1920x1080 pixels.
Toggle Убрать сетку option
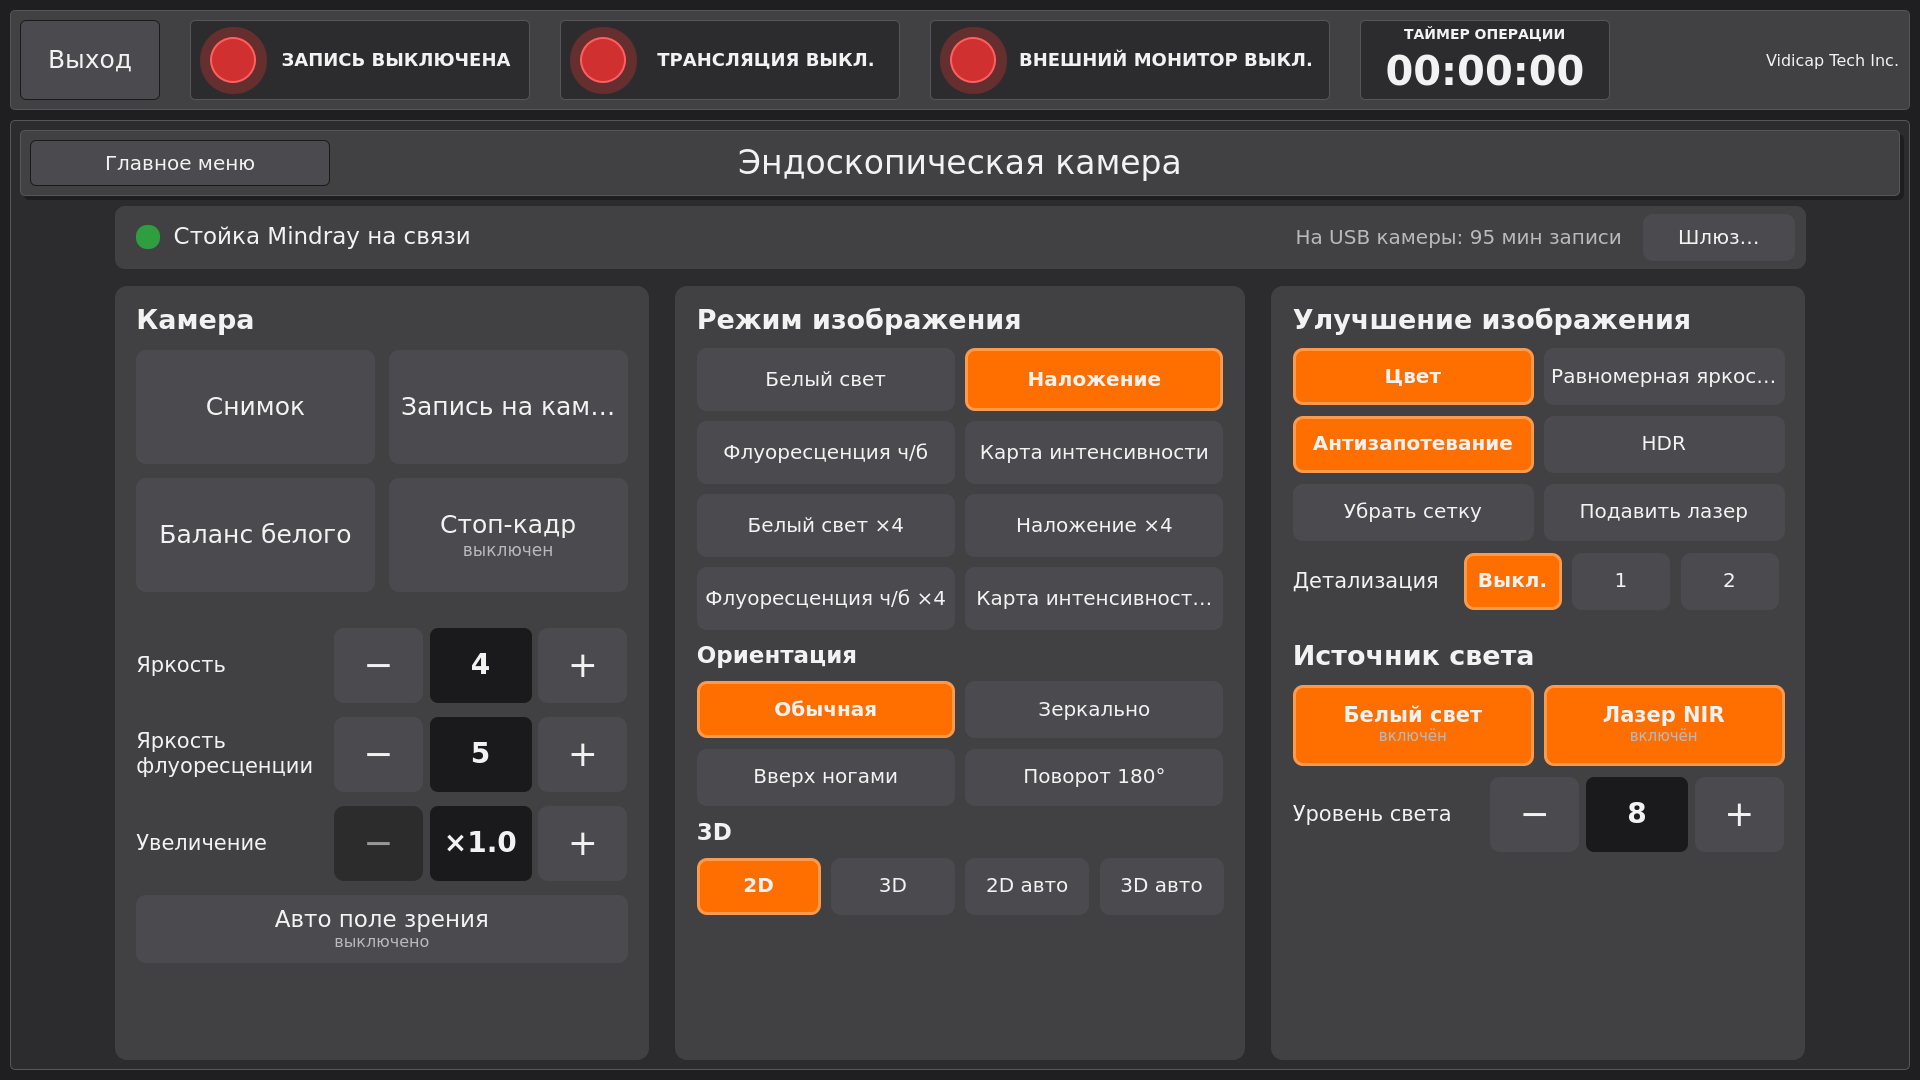pyautogui.click(x=1413, y=512)
